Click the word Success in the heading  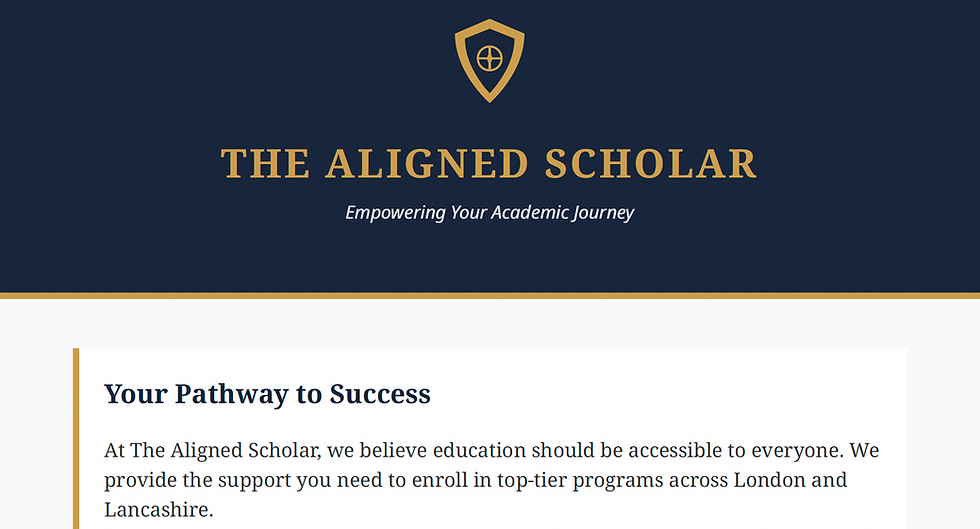pos(380,394)
